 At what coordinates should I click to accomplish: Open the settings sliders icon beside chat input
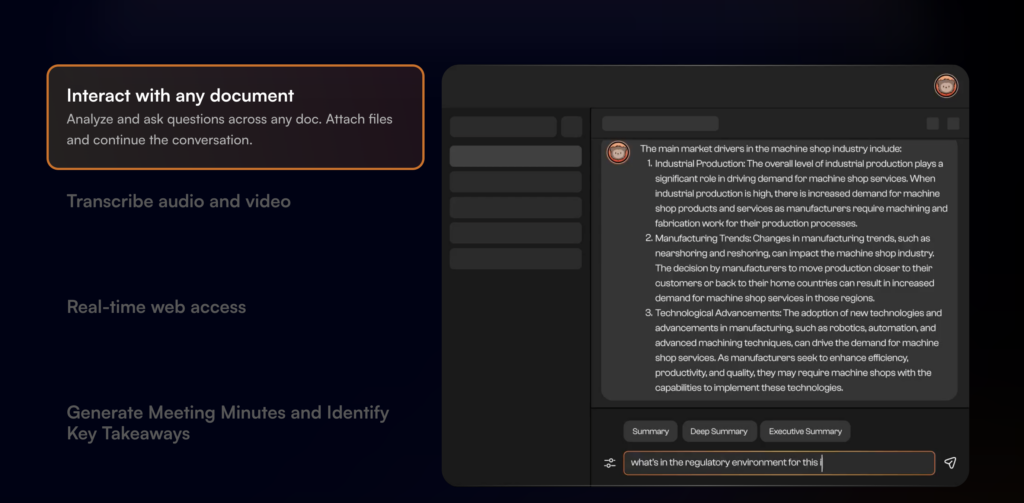[610, 462]
